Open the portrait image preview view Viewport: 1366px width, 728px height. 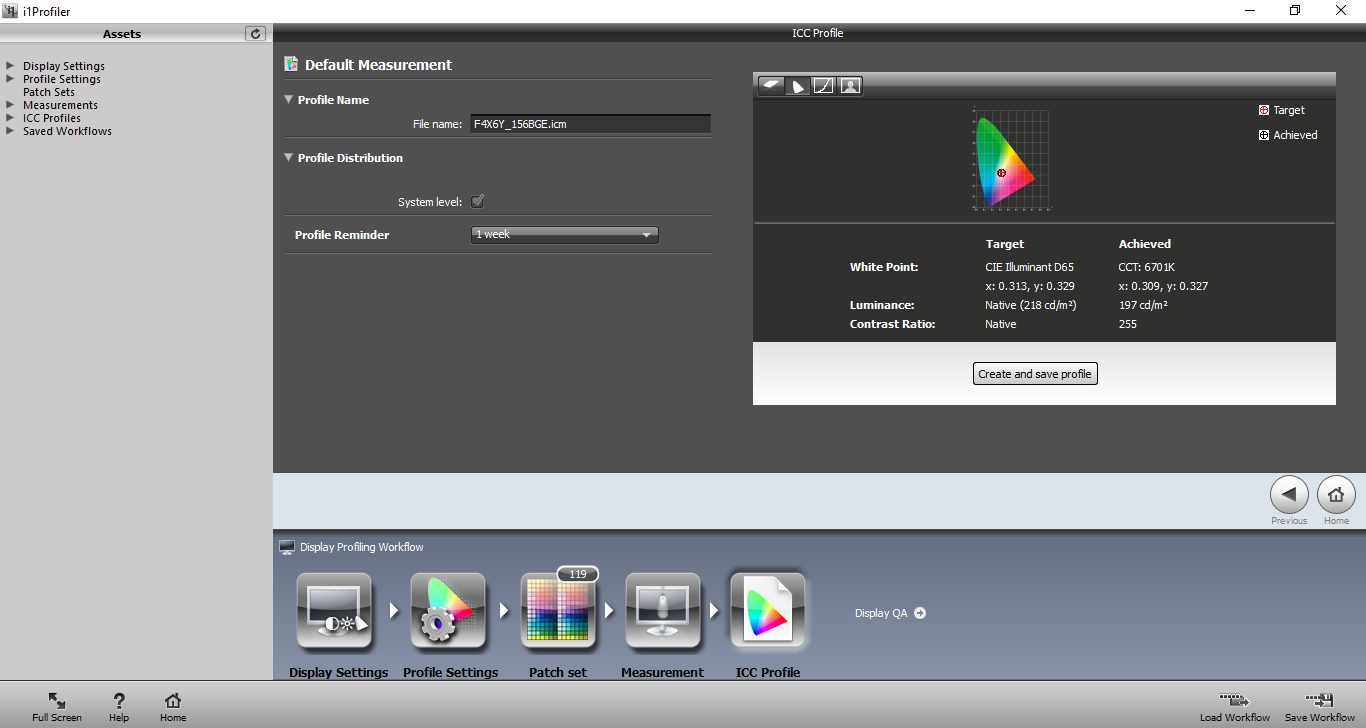coord(850,86)
